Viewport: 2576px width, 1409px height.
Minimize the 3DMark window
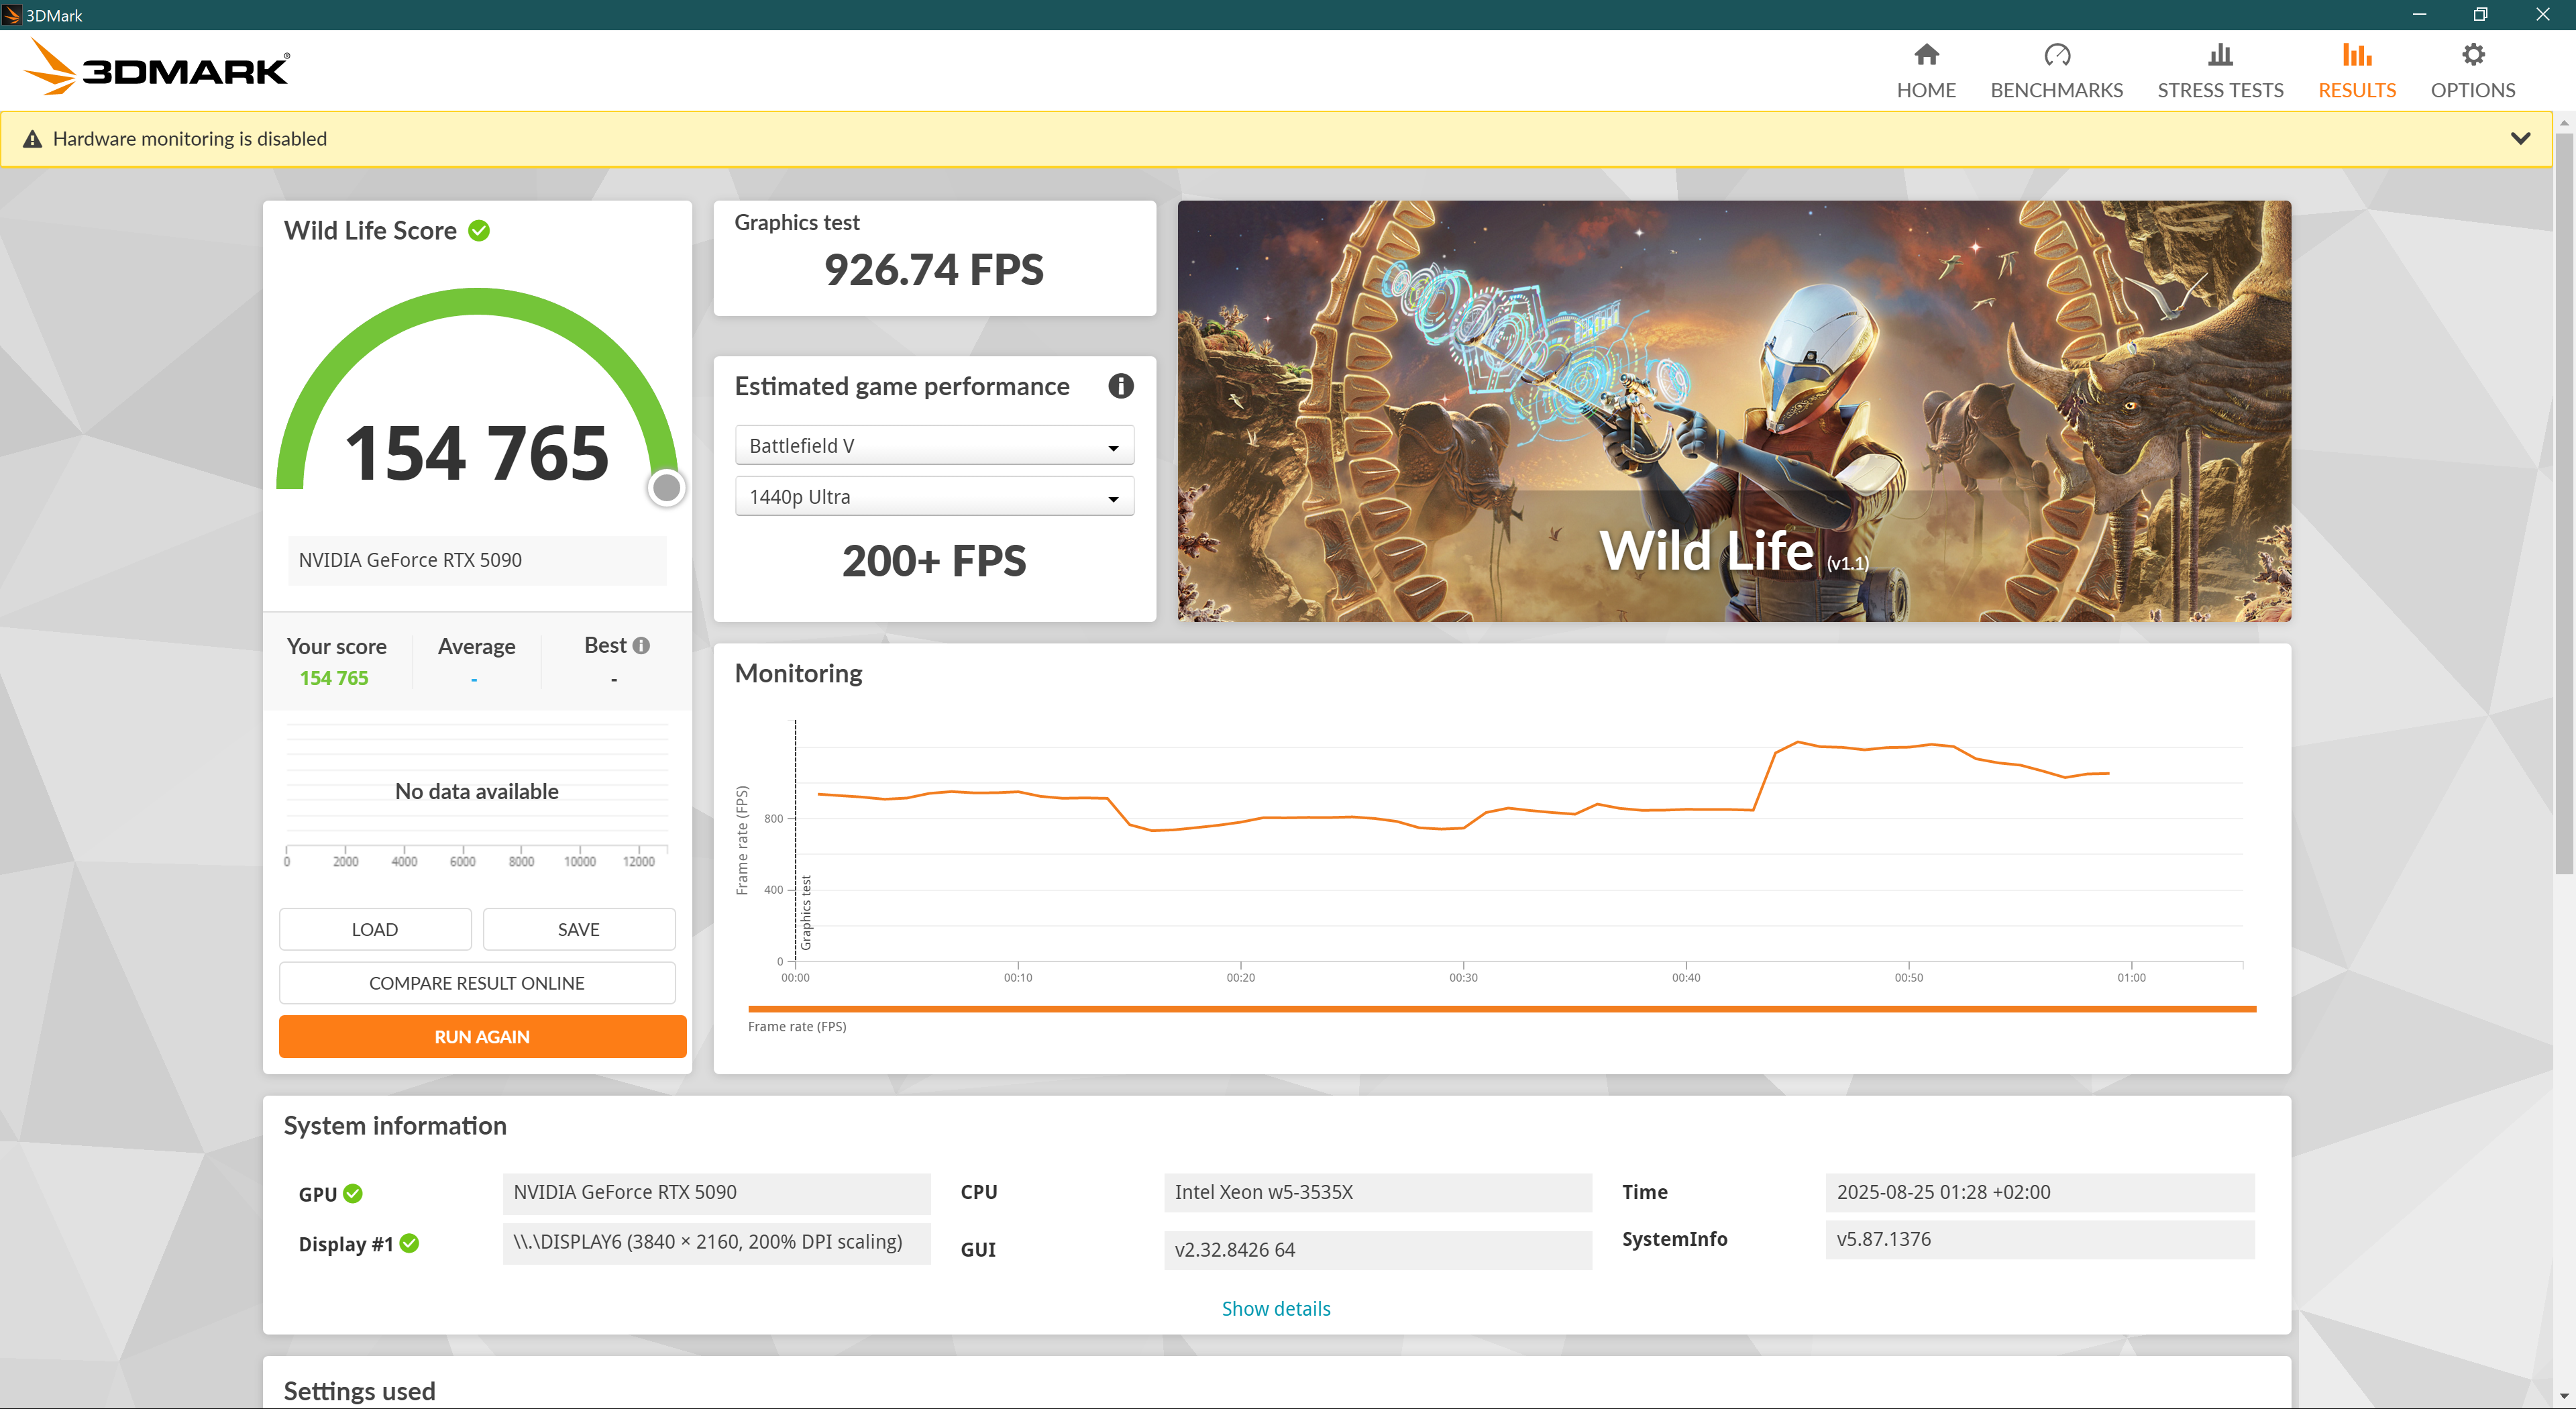pos(2419,15)
